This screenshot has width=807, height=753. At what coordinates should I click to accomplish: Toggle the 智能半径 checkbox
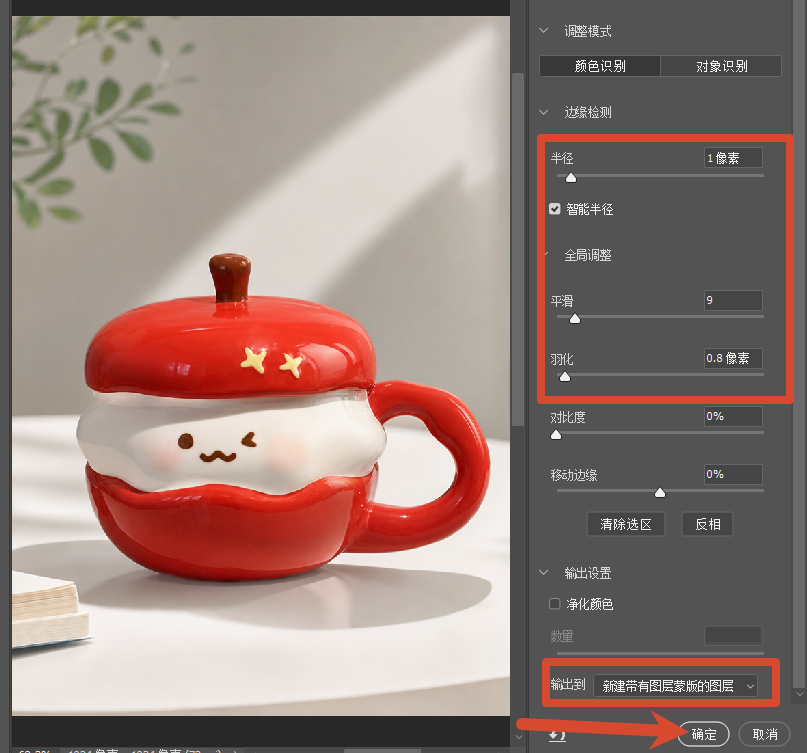point(554,209)
